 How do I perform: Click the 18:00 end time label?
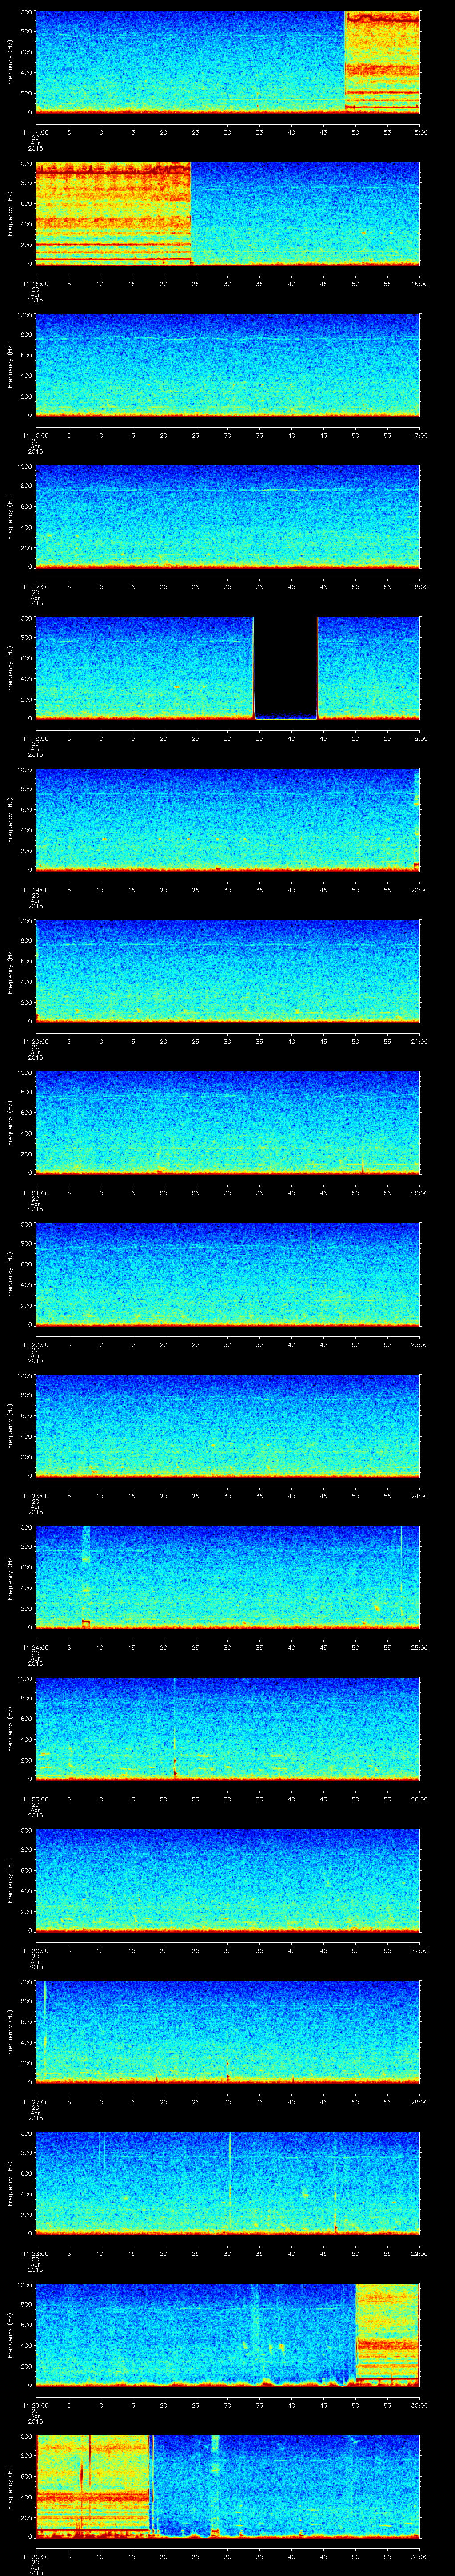pyautogui.click(x=419, y=586)
